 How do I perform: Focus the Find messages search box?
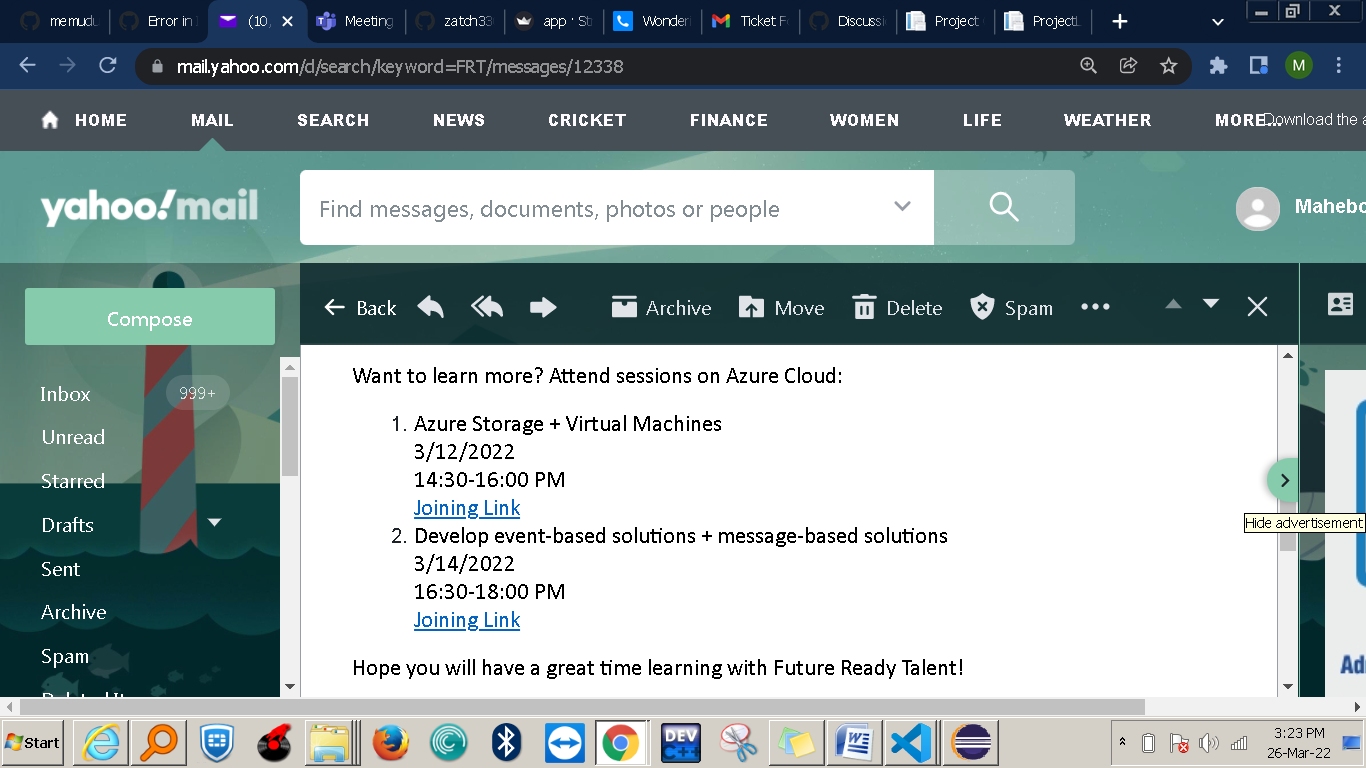pyautogui.click(x=590, y=208)
